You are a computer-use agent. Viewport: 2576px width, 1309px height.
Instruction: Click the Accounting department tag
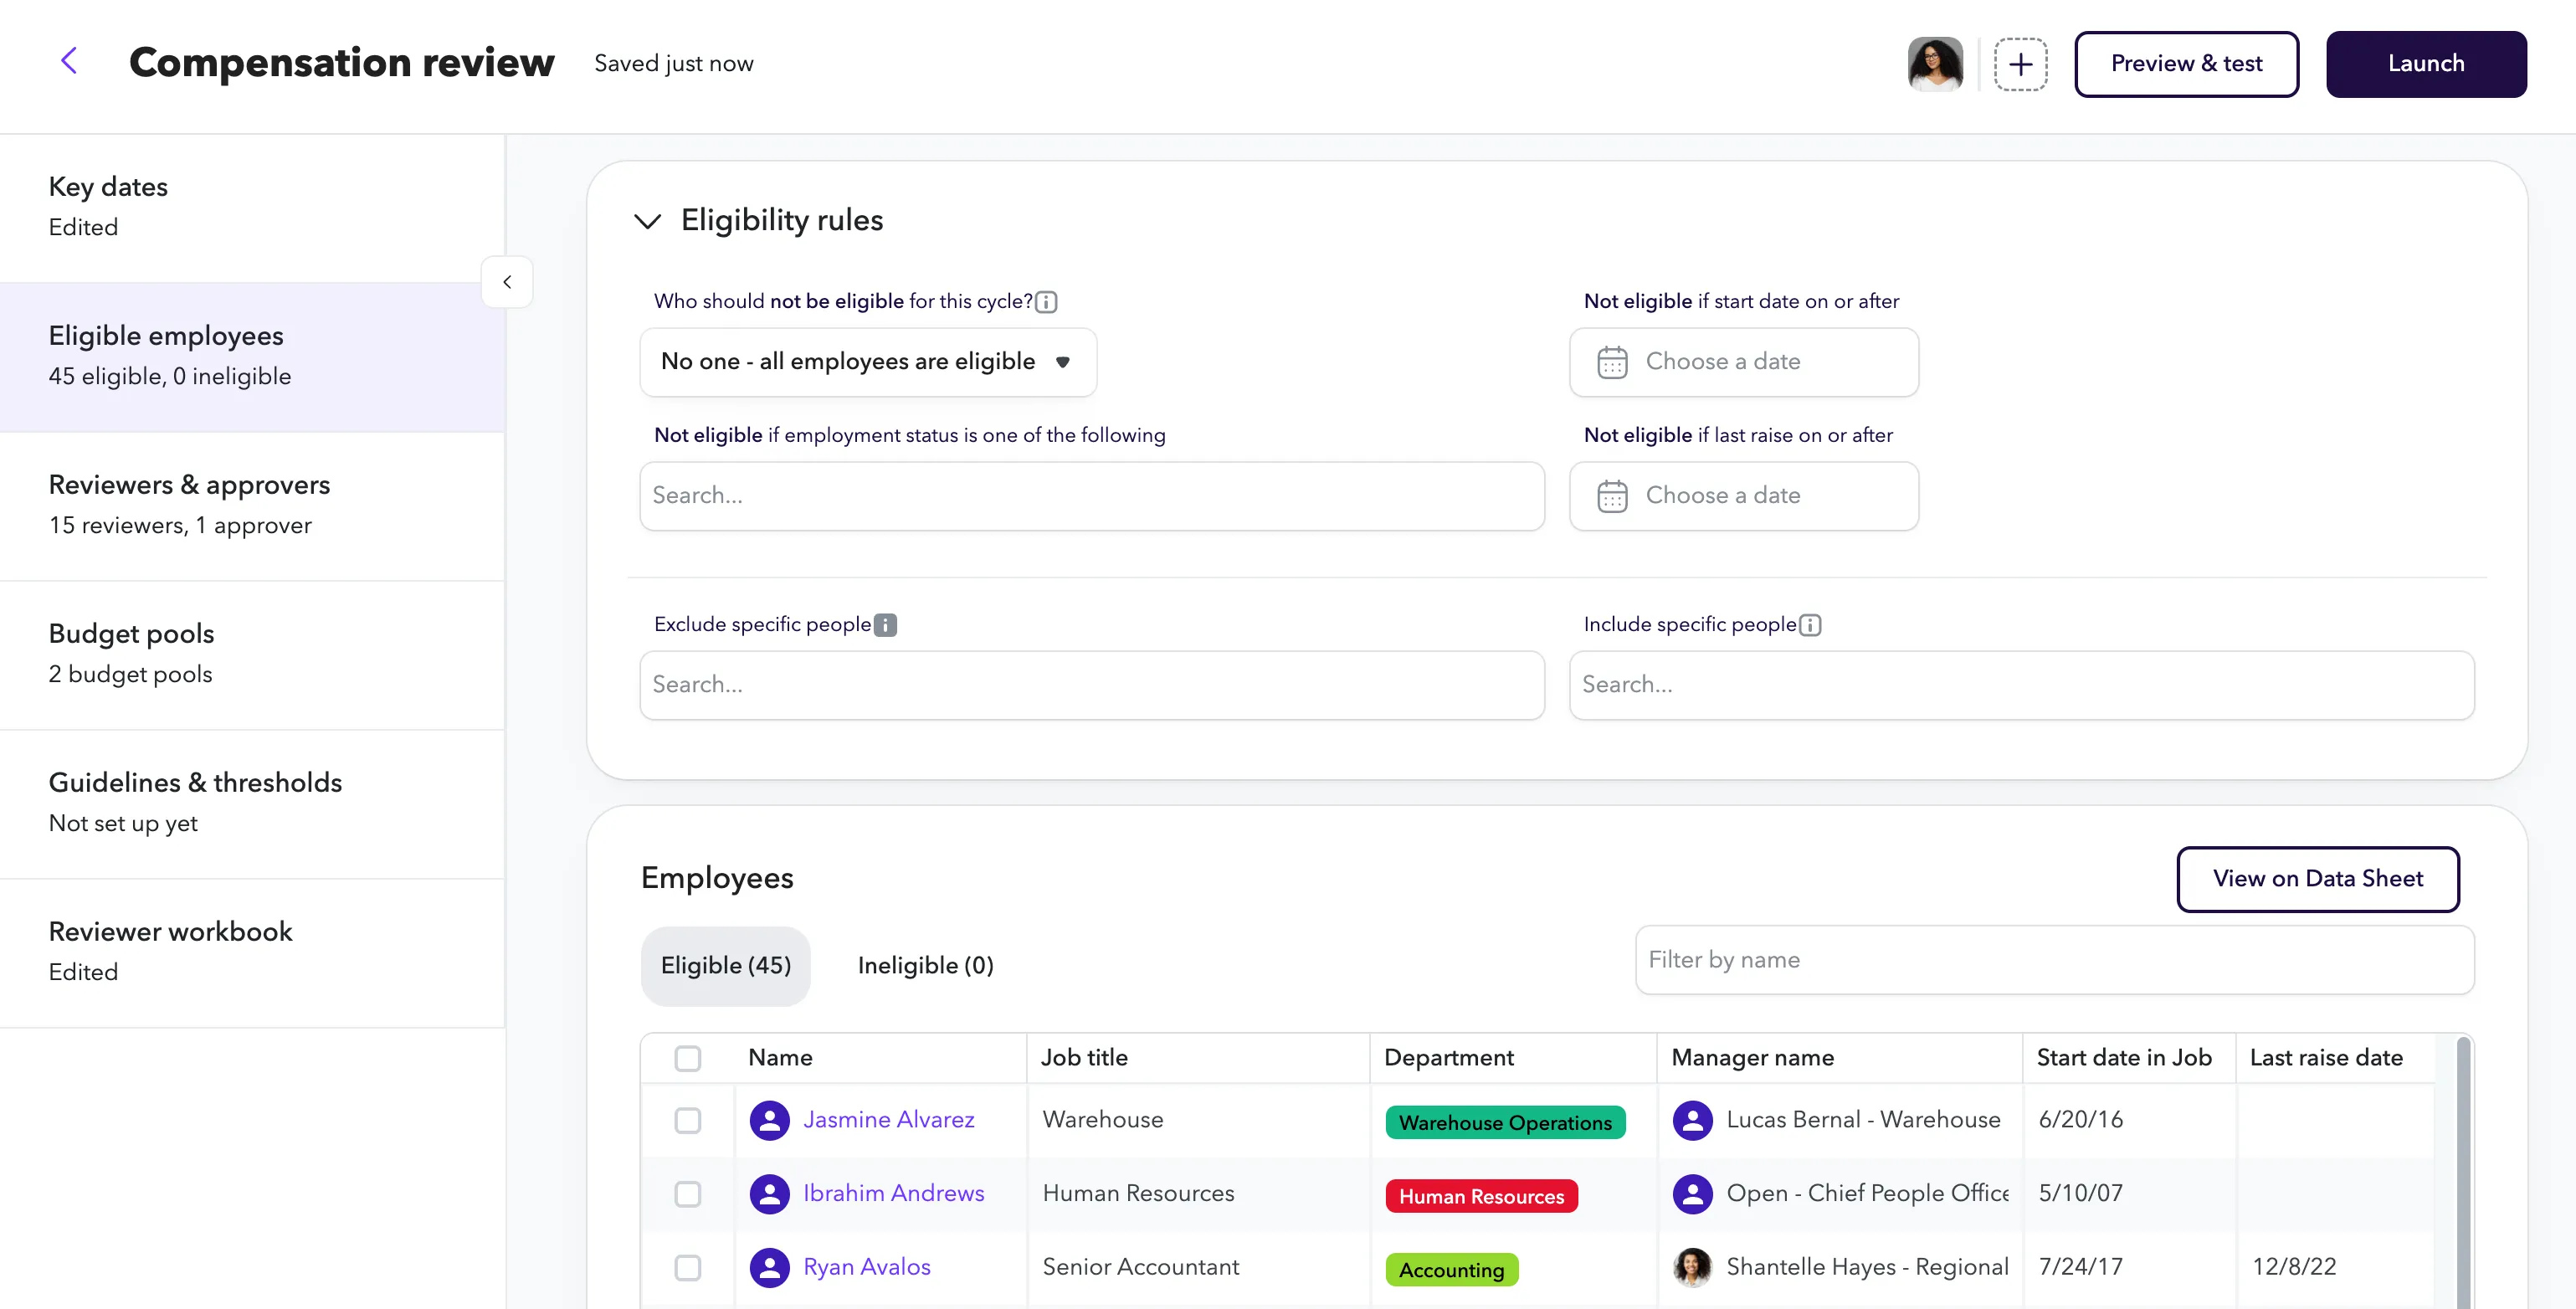pos(1452,1271)
